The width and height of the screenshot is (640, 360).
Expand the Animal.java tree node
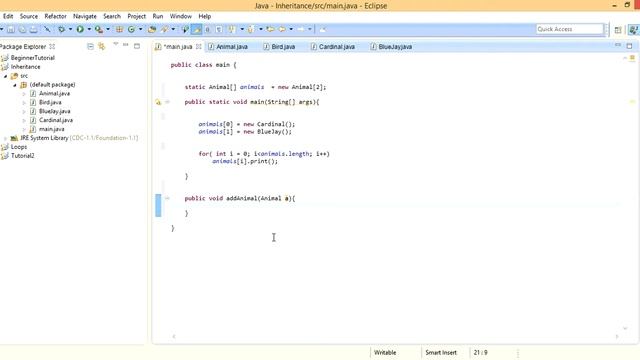24,94
